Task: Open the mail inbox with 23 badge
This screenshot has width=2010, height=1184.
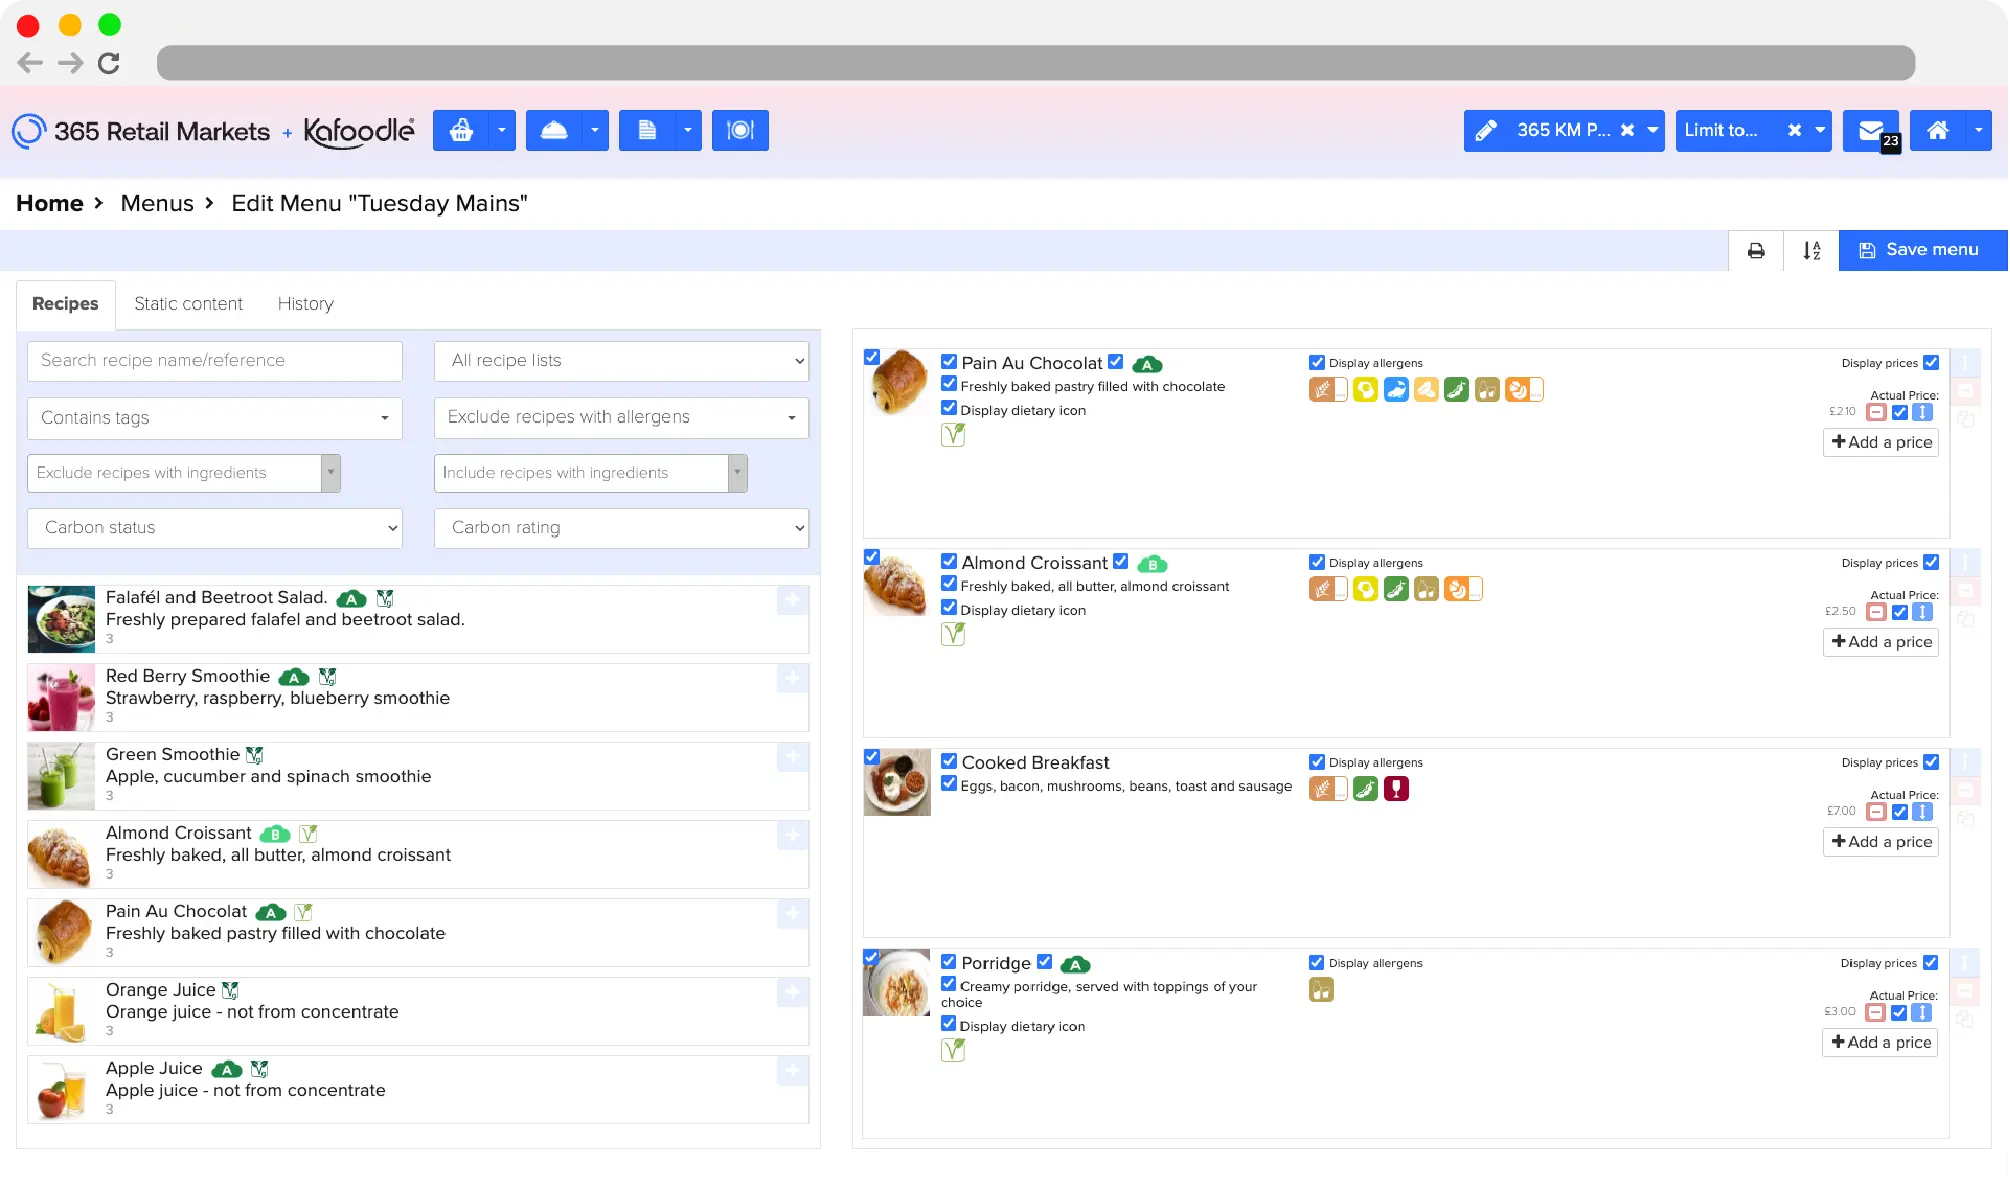Action: pyautogui.click(x=1871, y=130)
